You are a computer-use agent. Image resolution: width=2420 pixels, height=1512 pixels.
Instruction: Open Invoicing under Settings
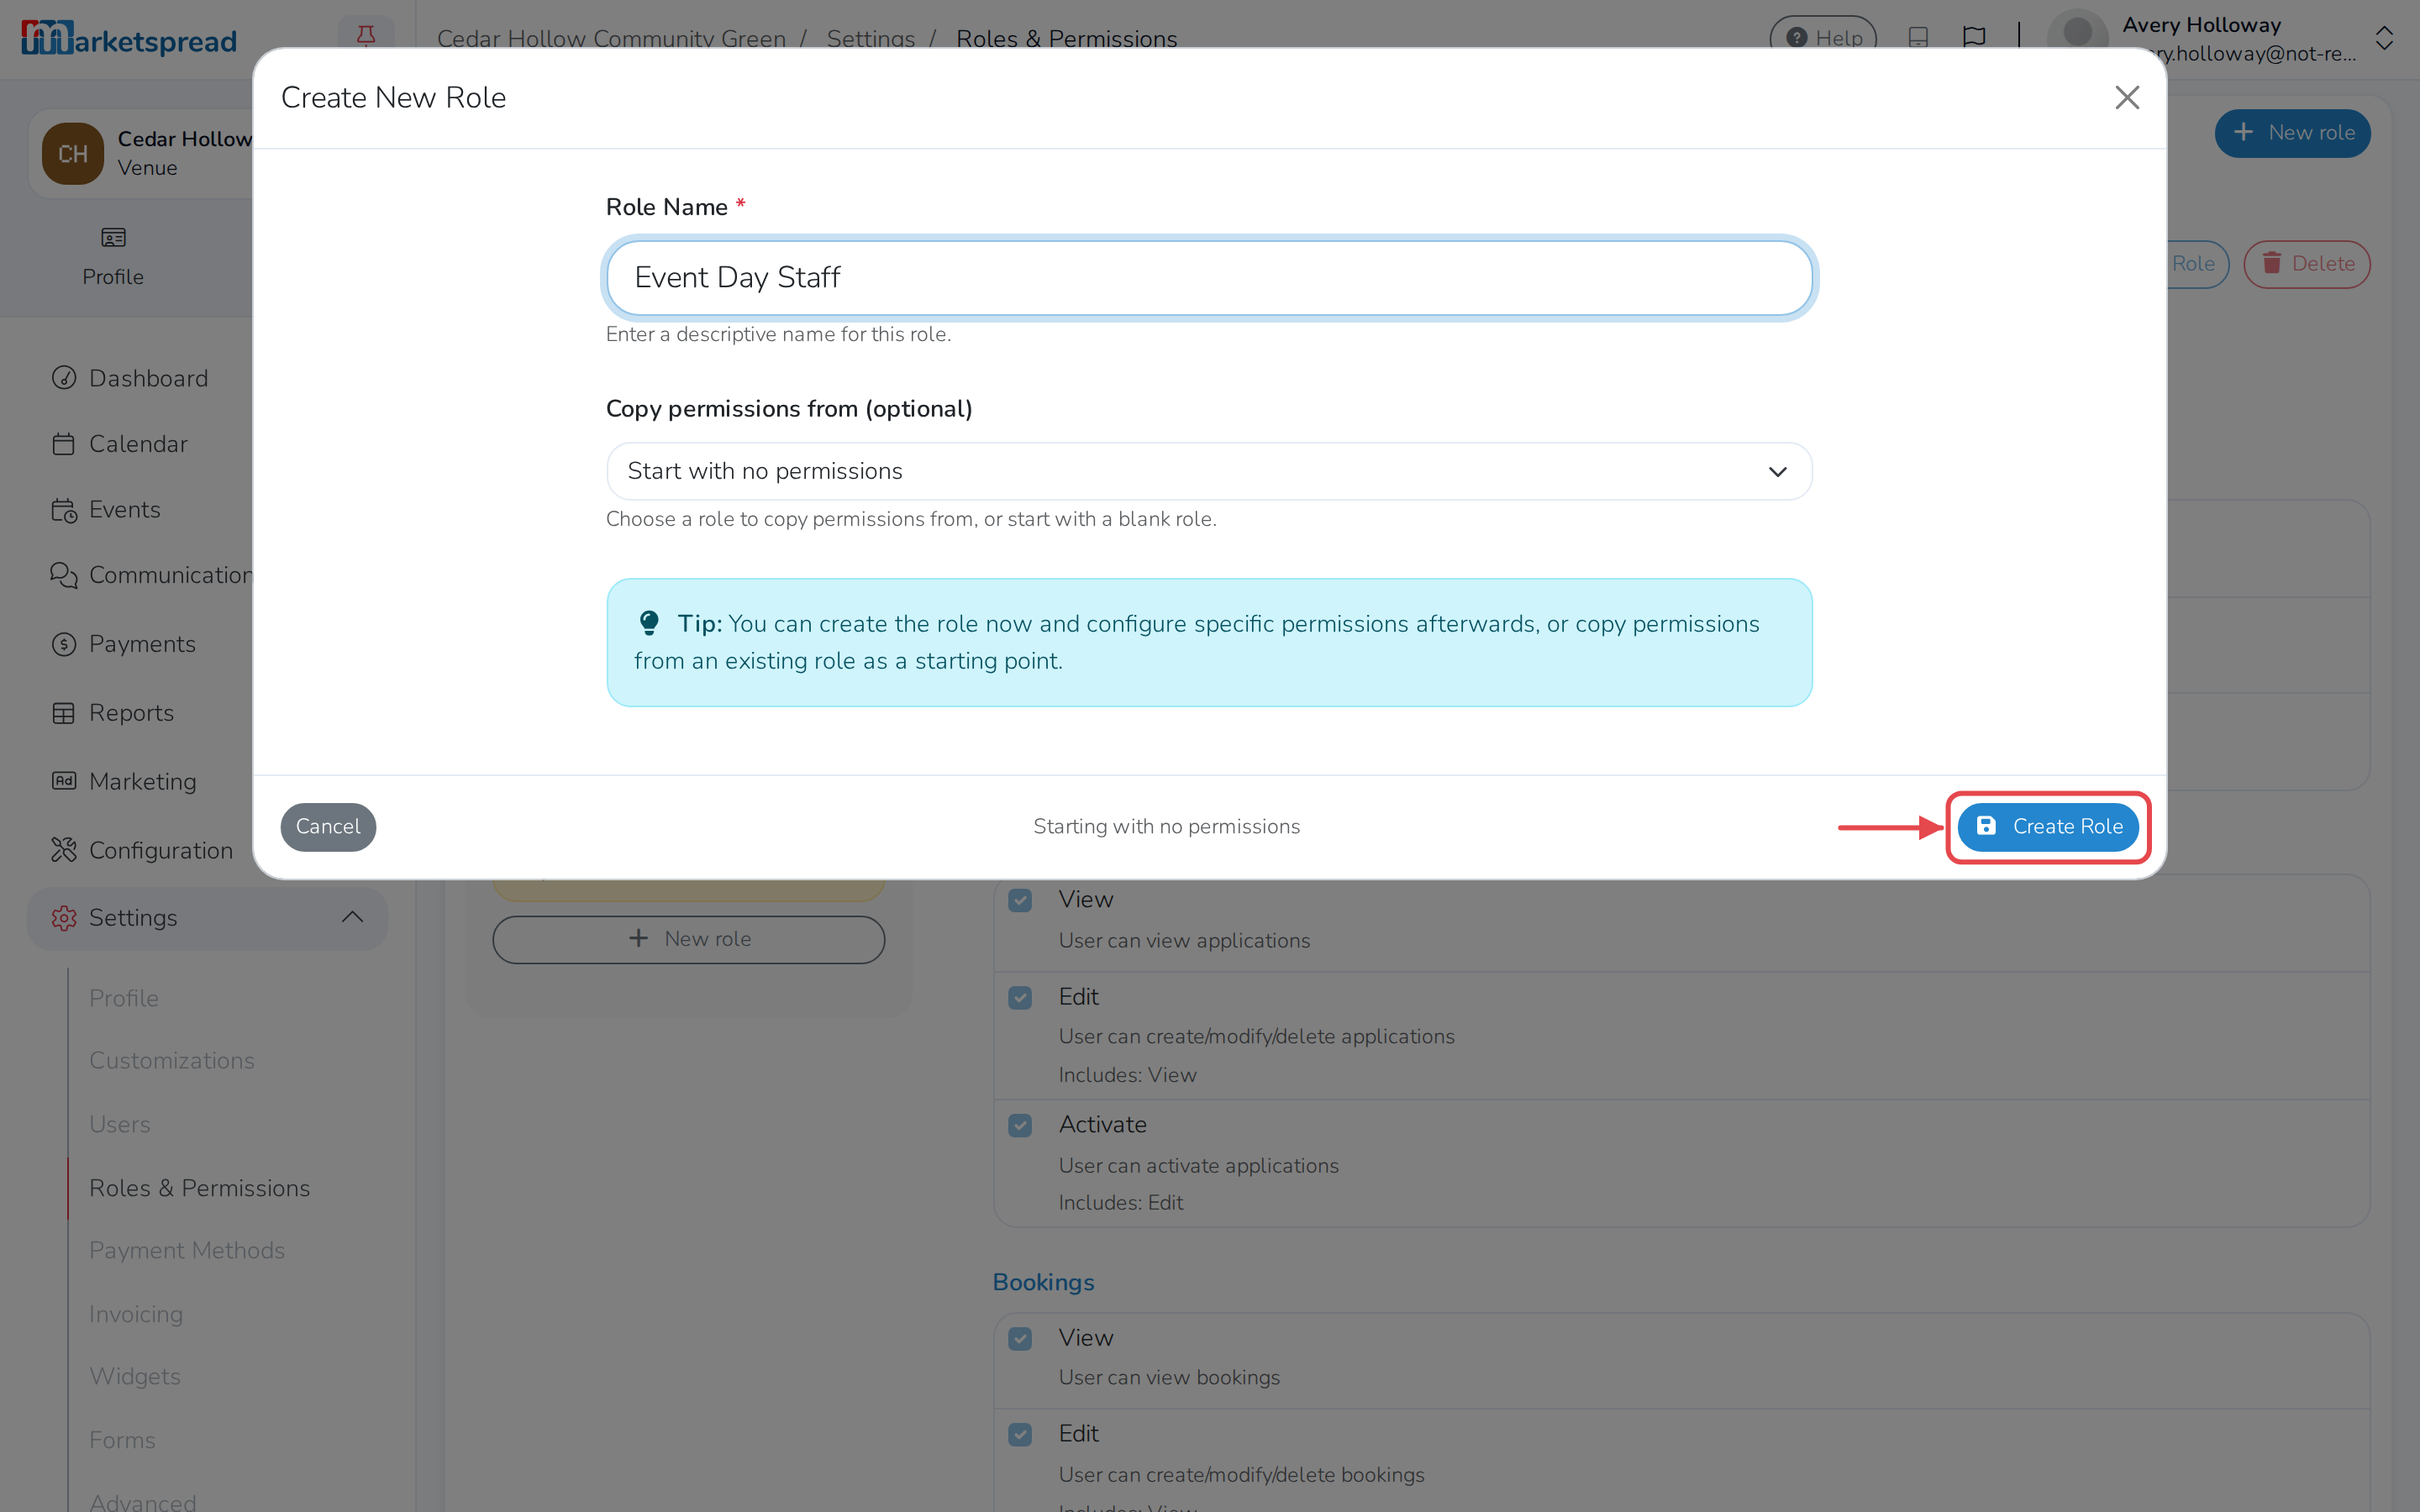pos(136,1314)
